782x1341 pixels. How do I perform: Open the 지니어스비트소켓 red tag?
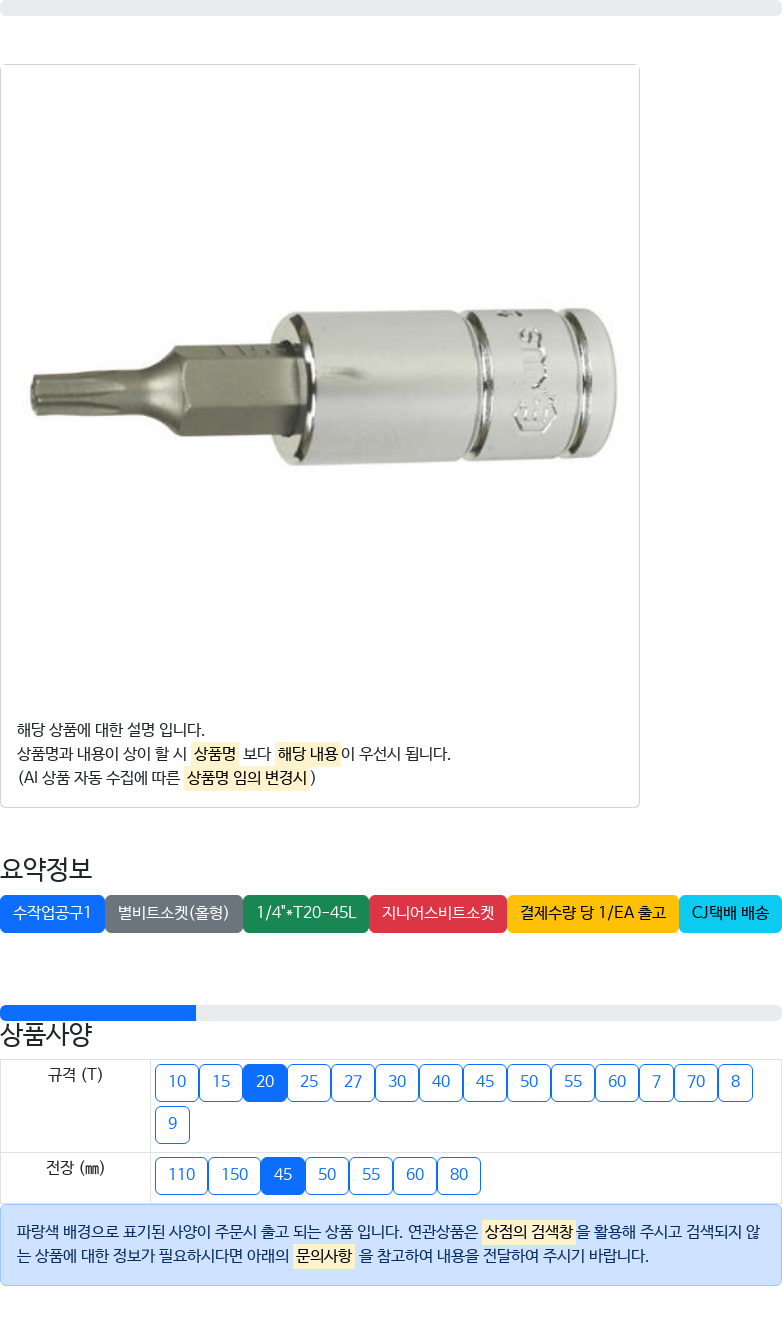click(438, 913)
